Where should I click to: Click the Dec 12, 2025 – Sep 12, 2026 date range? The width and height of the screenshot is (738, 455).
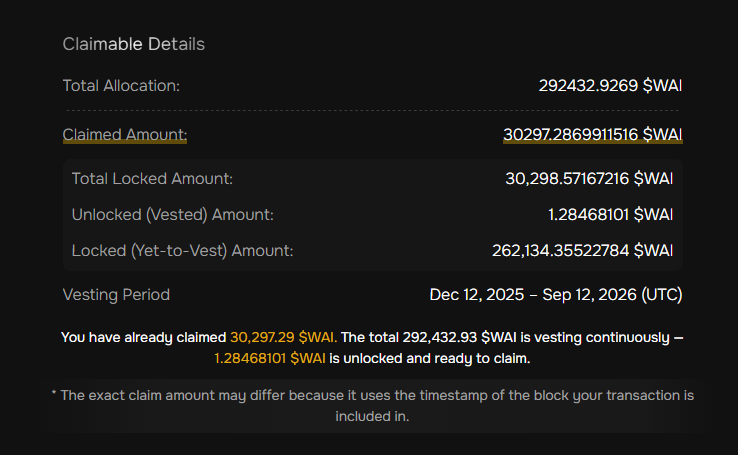point(556,295)
